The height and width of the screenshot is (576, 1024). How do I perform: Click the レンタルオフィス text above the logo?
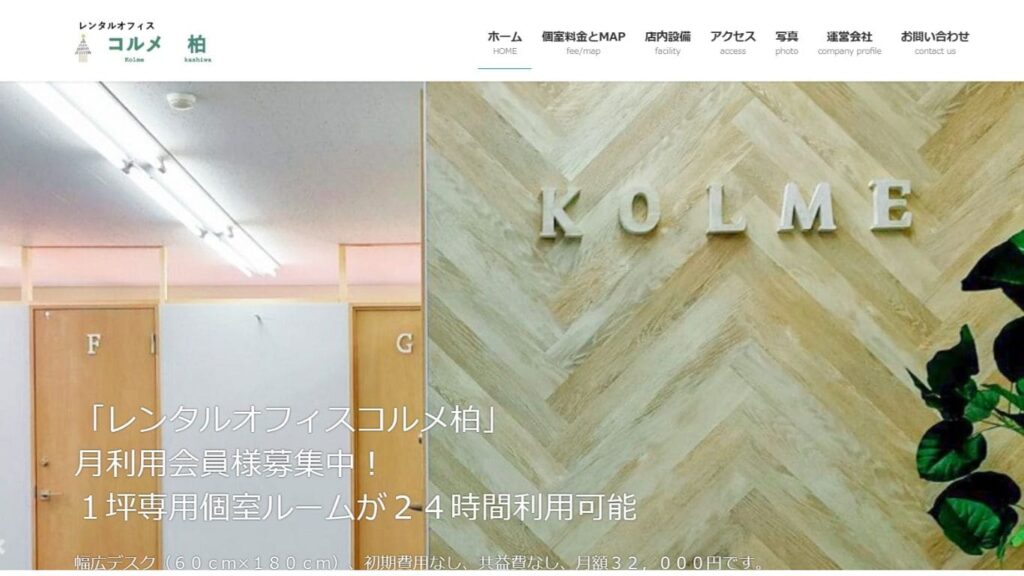[117, 25]
